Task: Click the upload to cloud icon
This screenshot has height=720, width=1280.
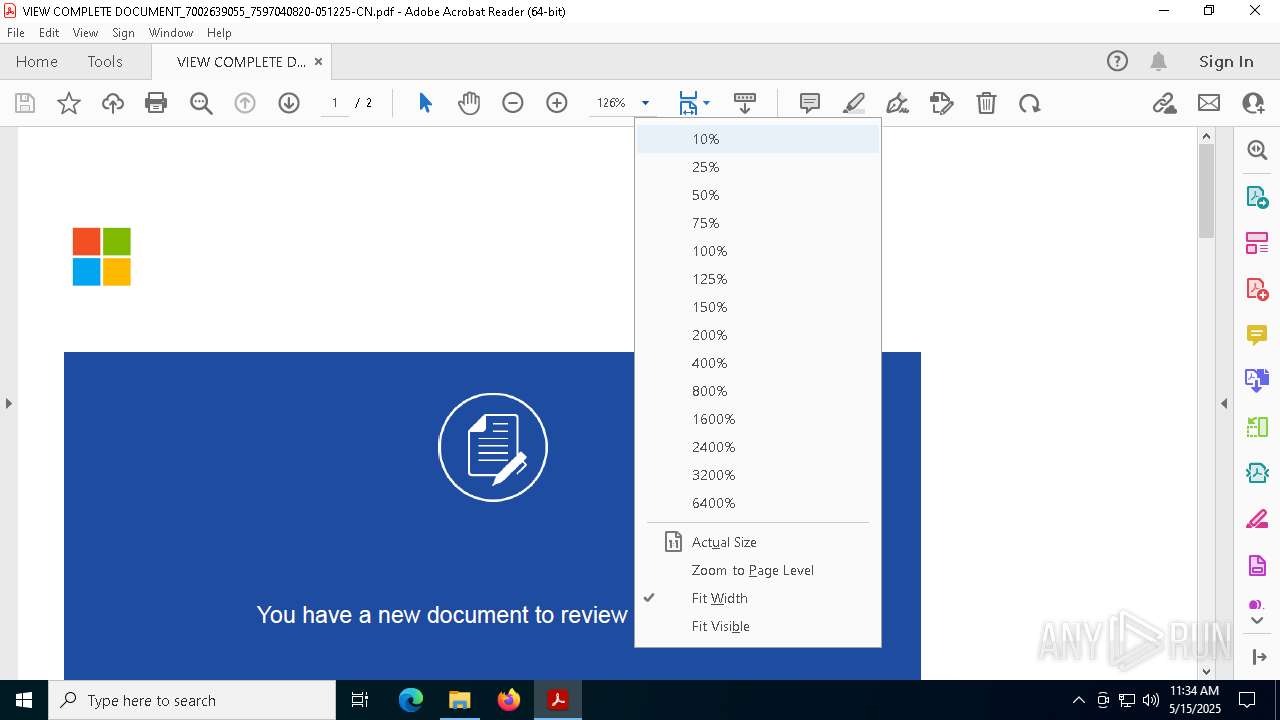Action: coord(113,103)
